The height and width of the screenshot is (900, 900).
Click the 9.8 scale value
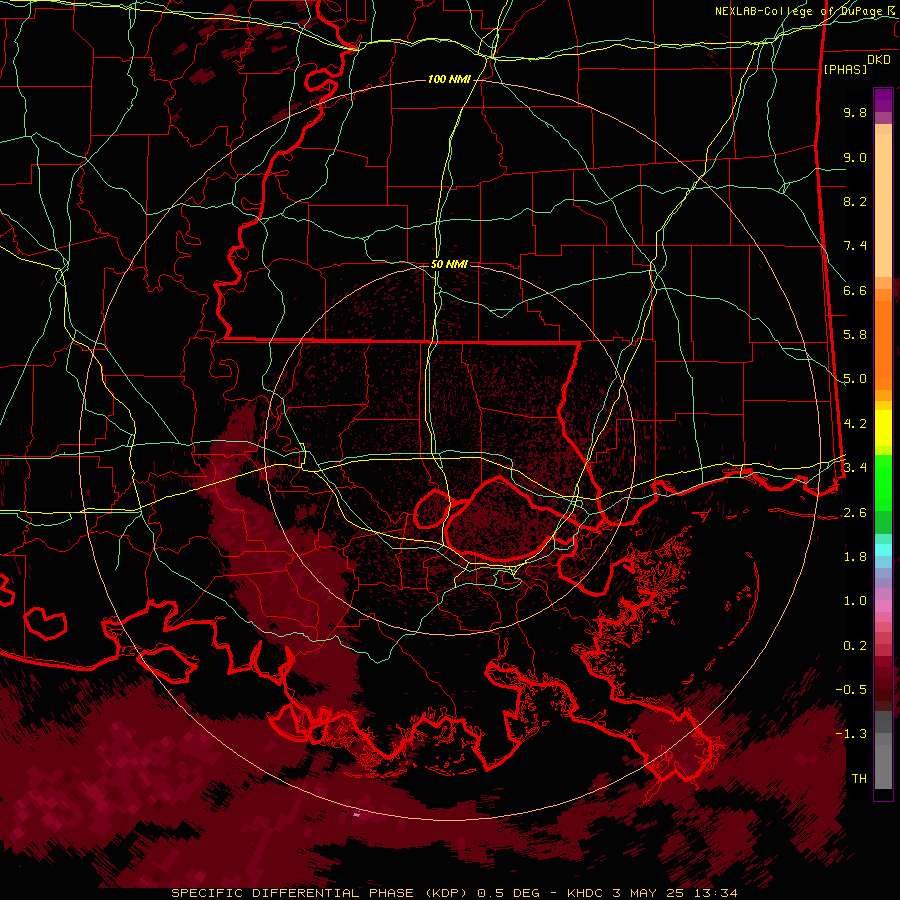tap(855, 112)
